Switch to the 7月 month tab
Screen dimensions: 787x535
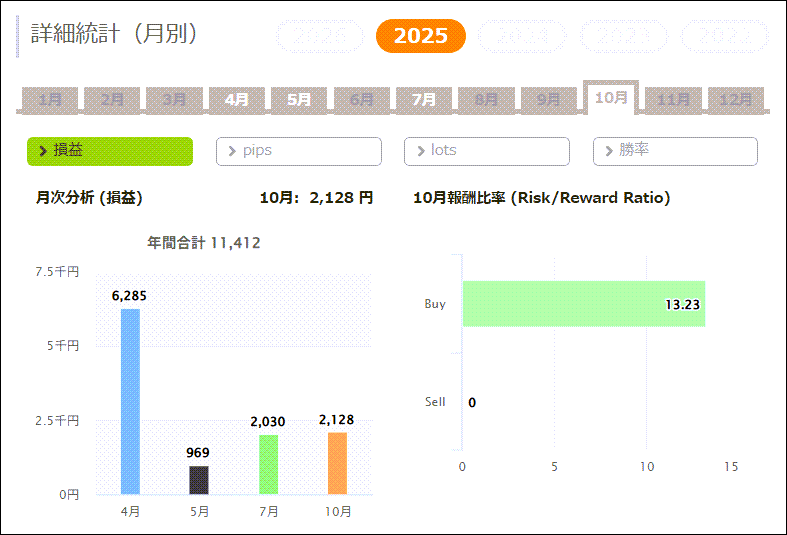pos(424,99)
